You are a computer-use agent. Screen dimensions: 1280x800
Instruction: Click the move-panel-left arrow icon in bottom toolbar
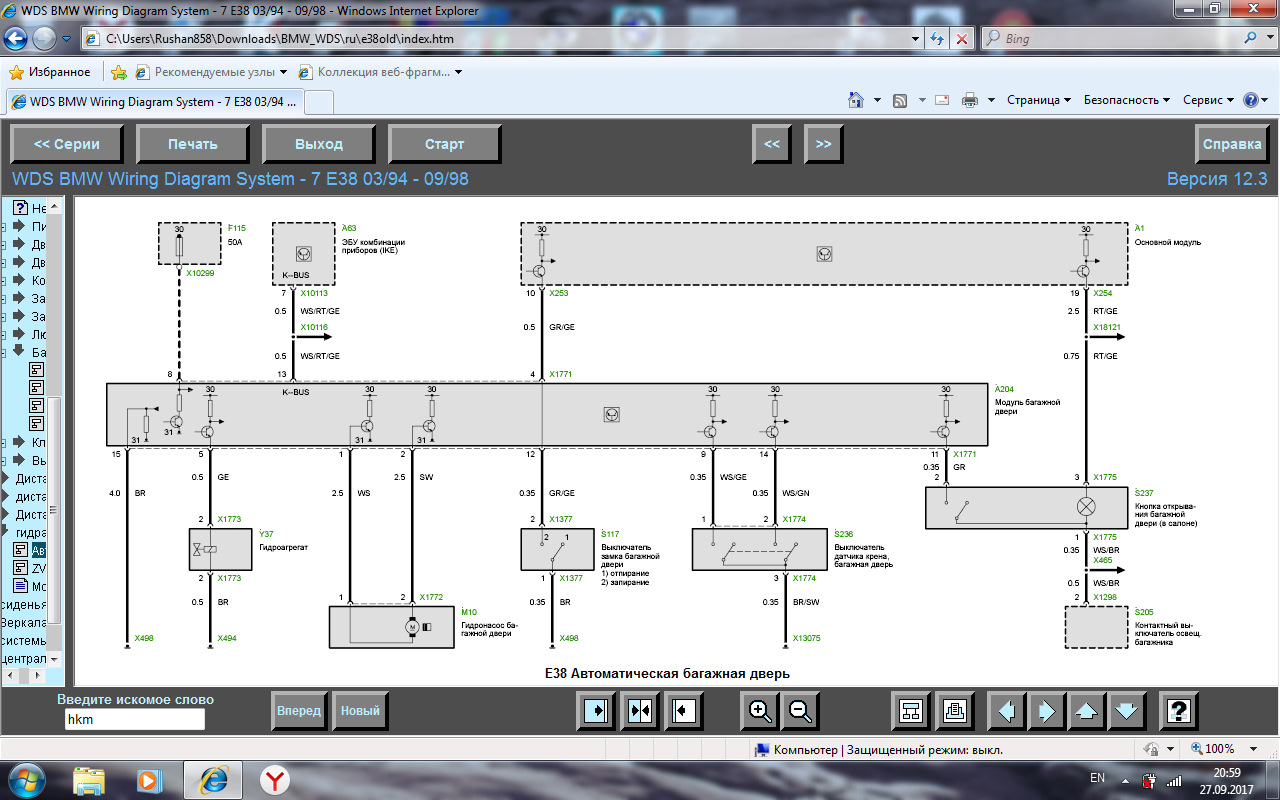685,711
